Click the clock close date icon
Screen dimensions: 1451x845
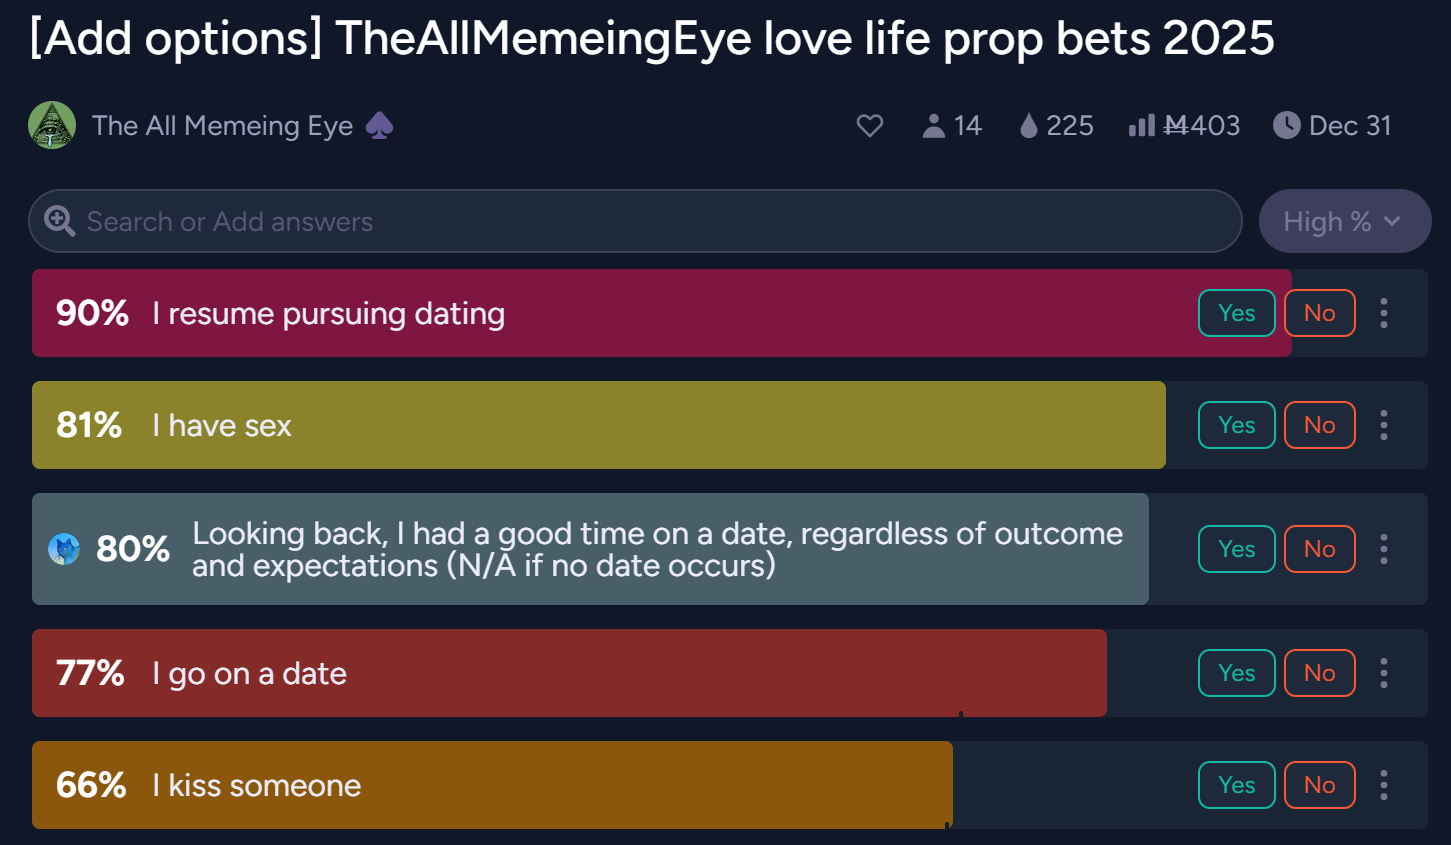(1286, 125)
